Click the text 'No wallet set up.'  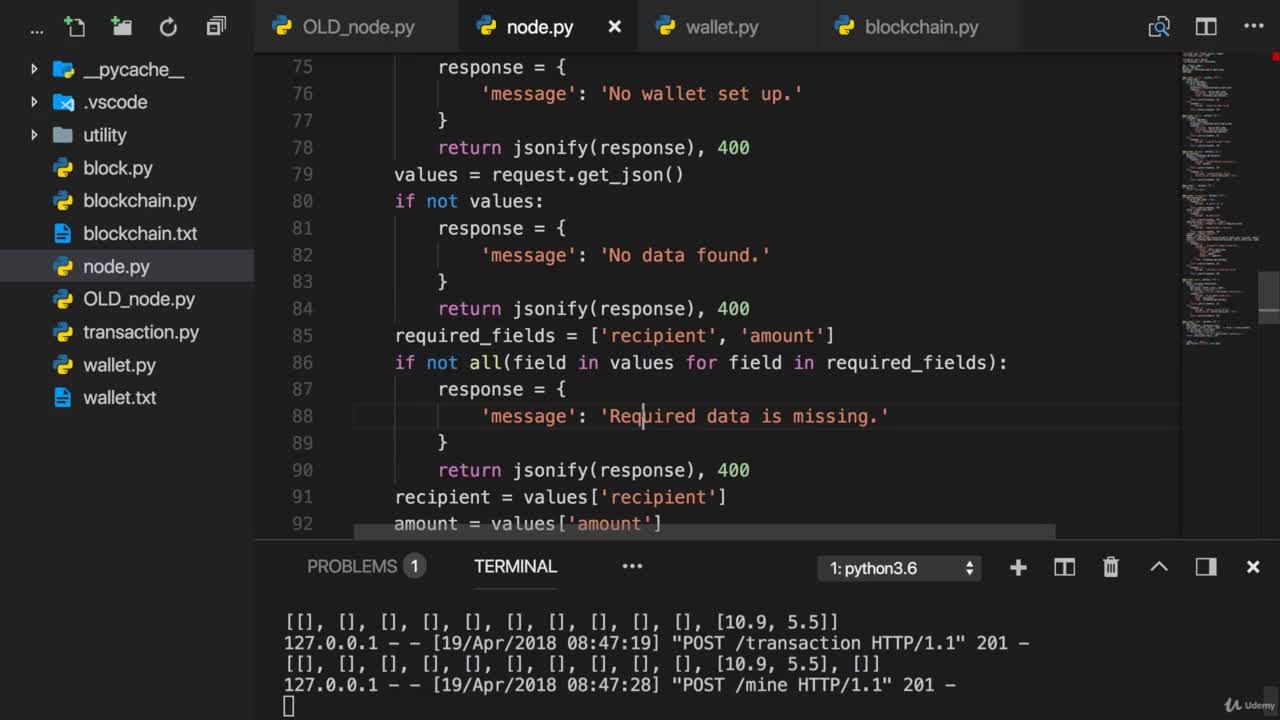701,94
